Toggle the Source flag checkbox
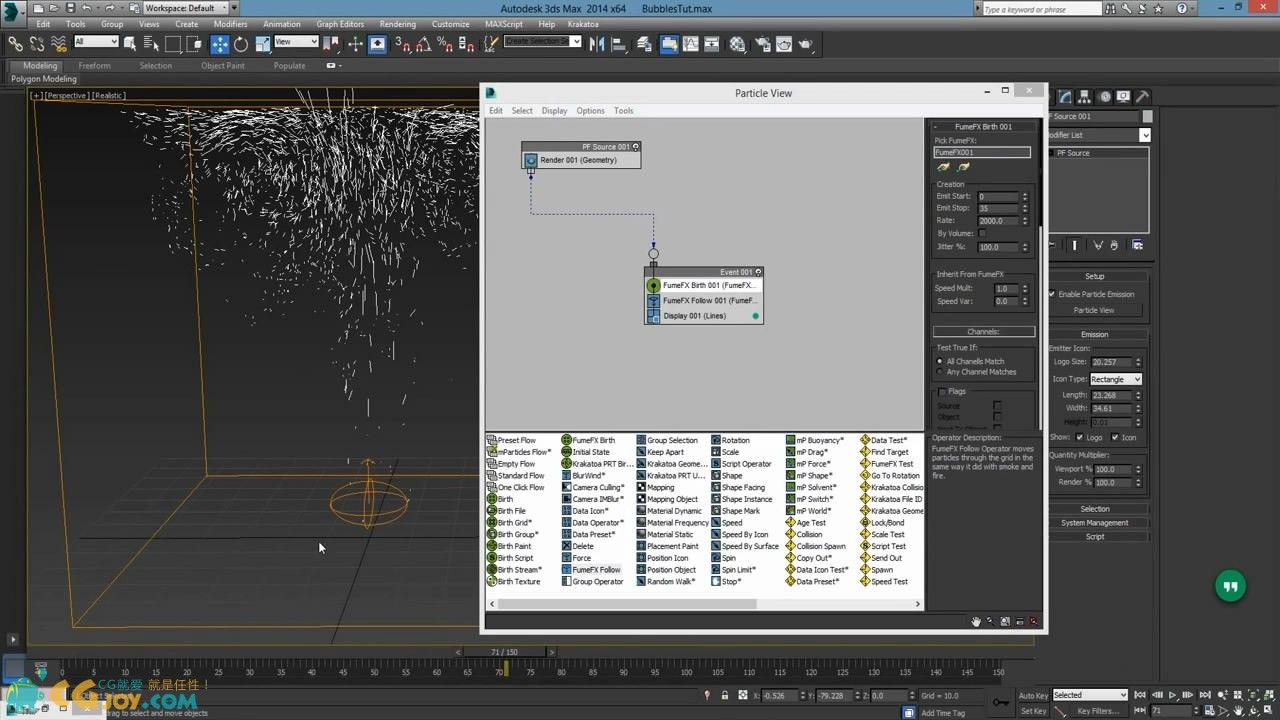Viewport: 1280px width, 720px height. (x=997, y=406)
